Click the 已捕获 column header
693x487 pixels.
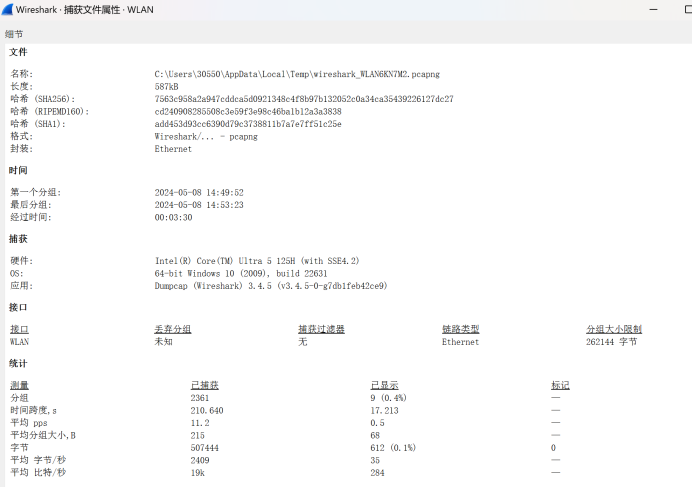coord(205,385)
